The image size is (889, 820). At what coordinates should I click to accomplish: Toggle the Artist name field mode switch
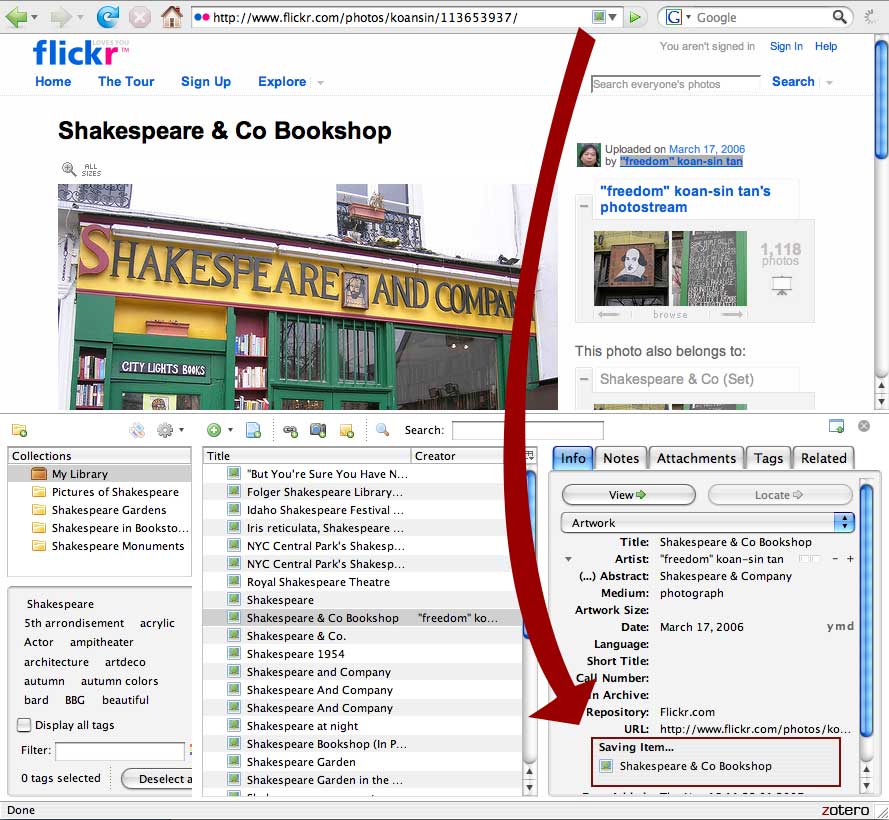809,559
